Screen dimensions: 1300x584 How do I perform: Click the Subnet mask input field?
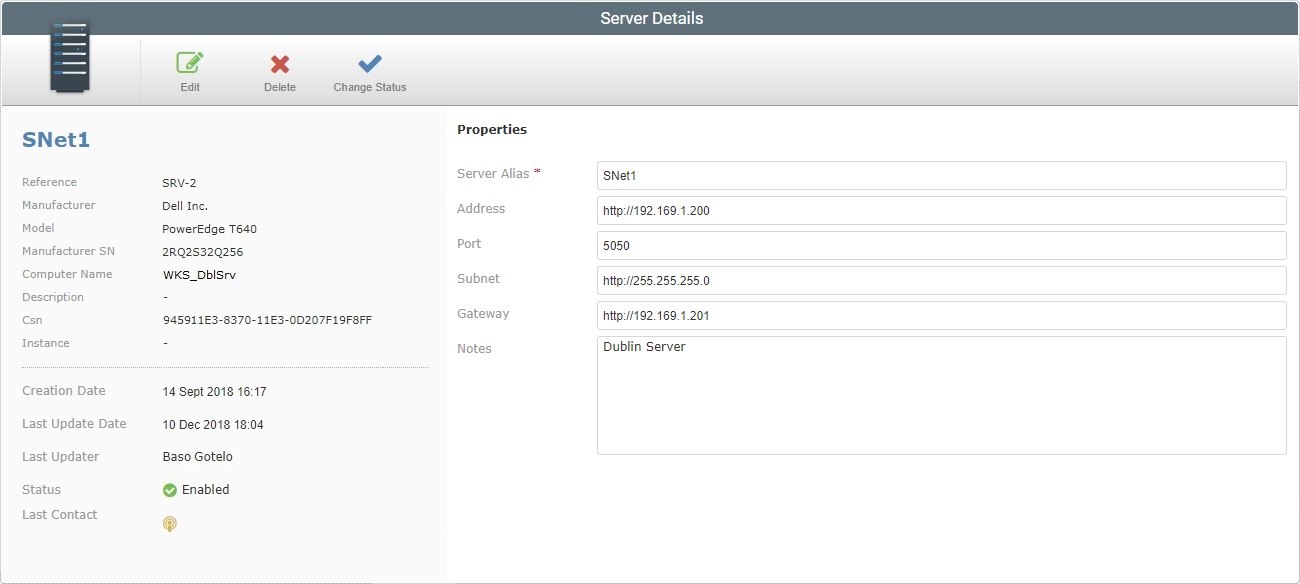(x=941, y=280)
